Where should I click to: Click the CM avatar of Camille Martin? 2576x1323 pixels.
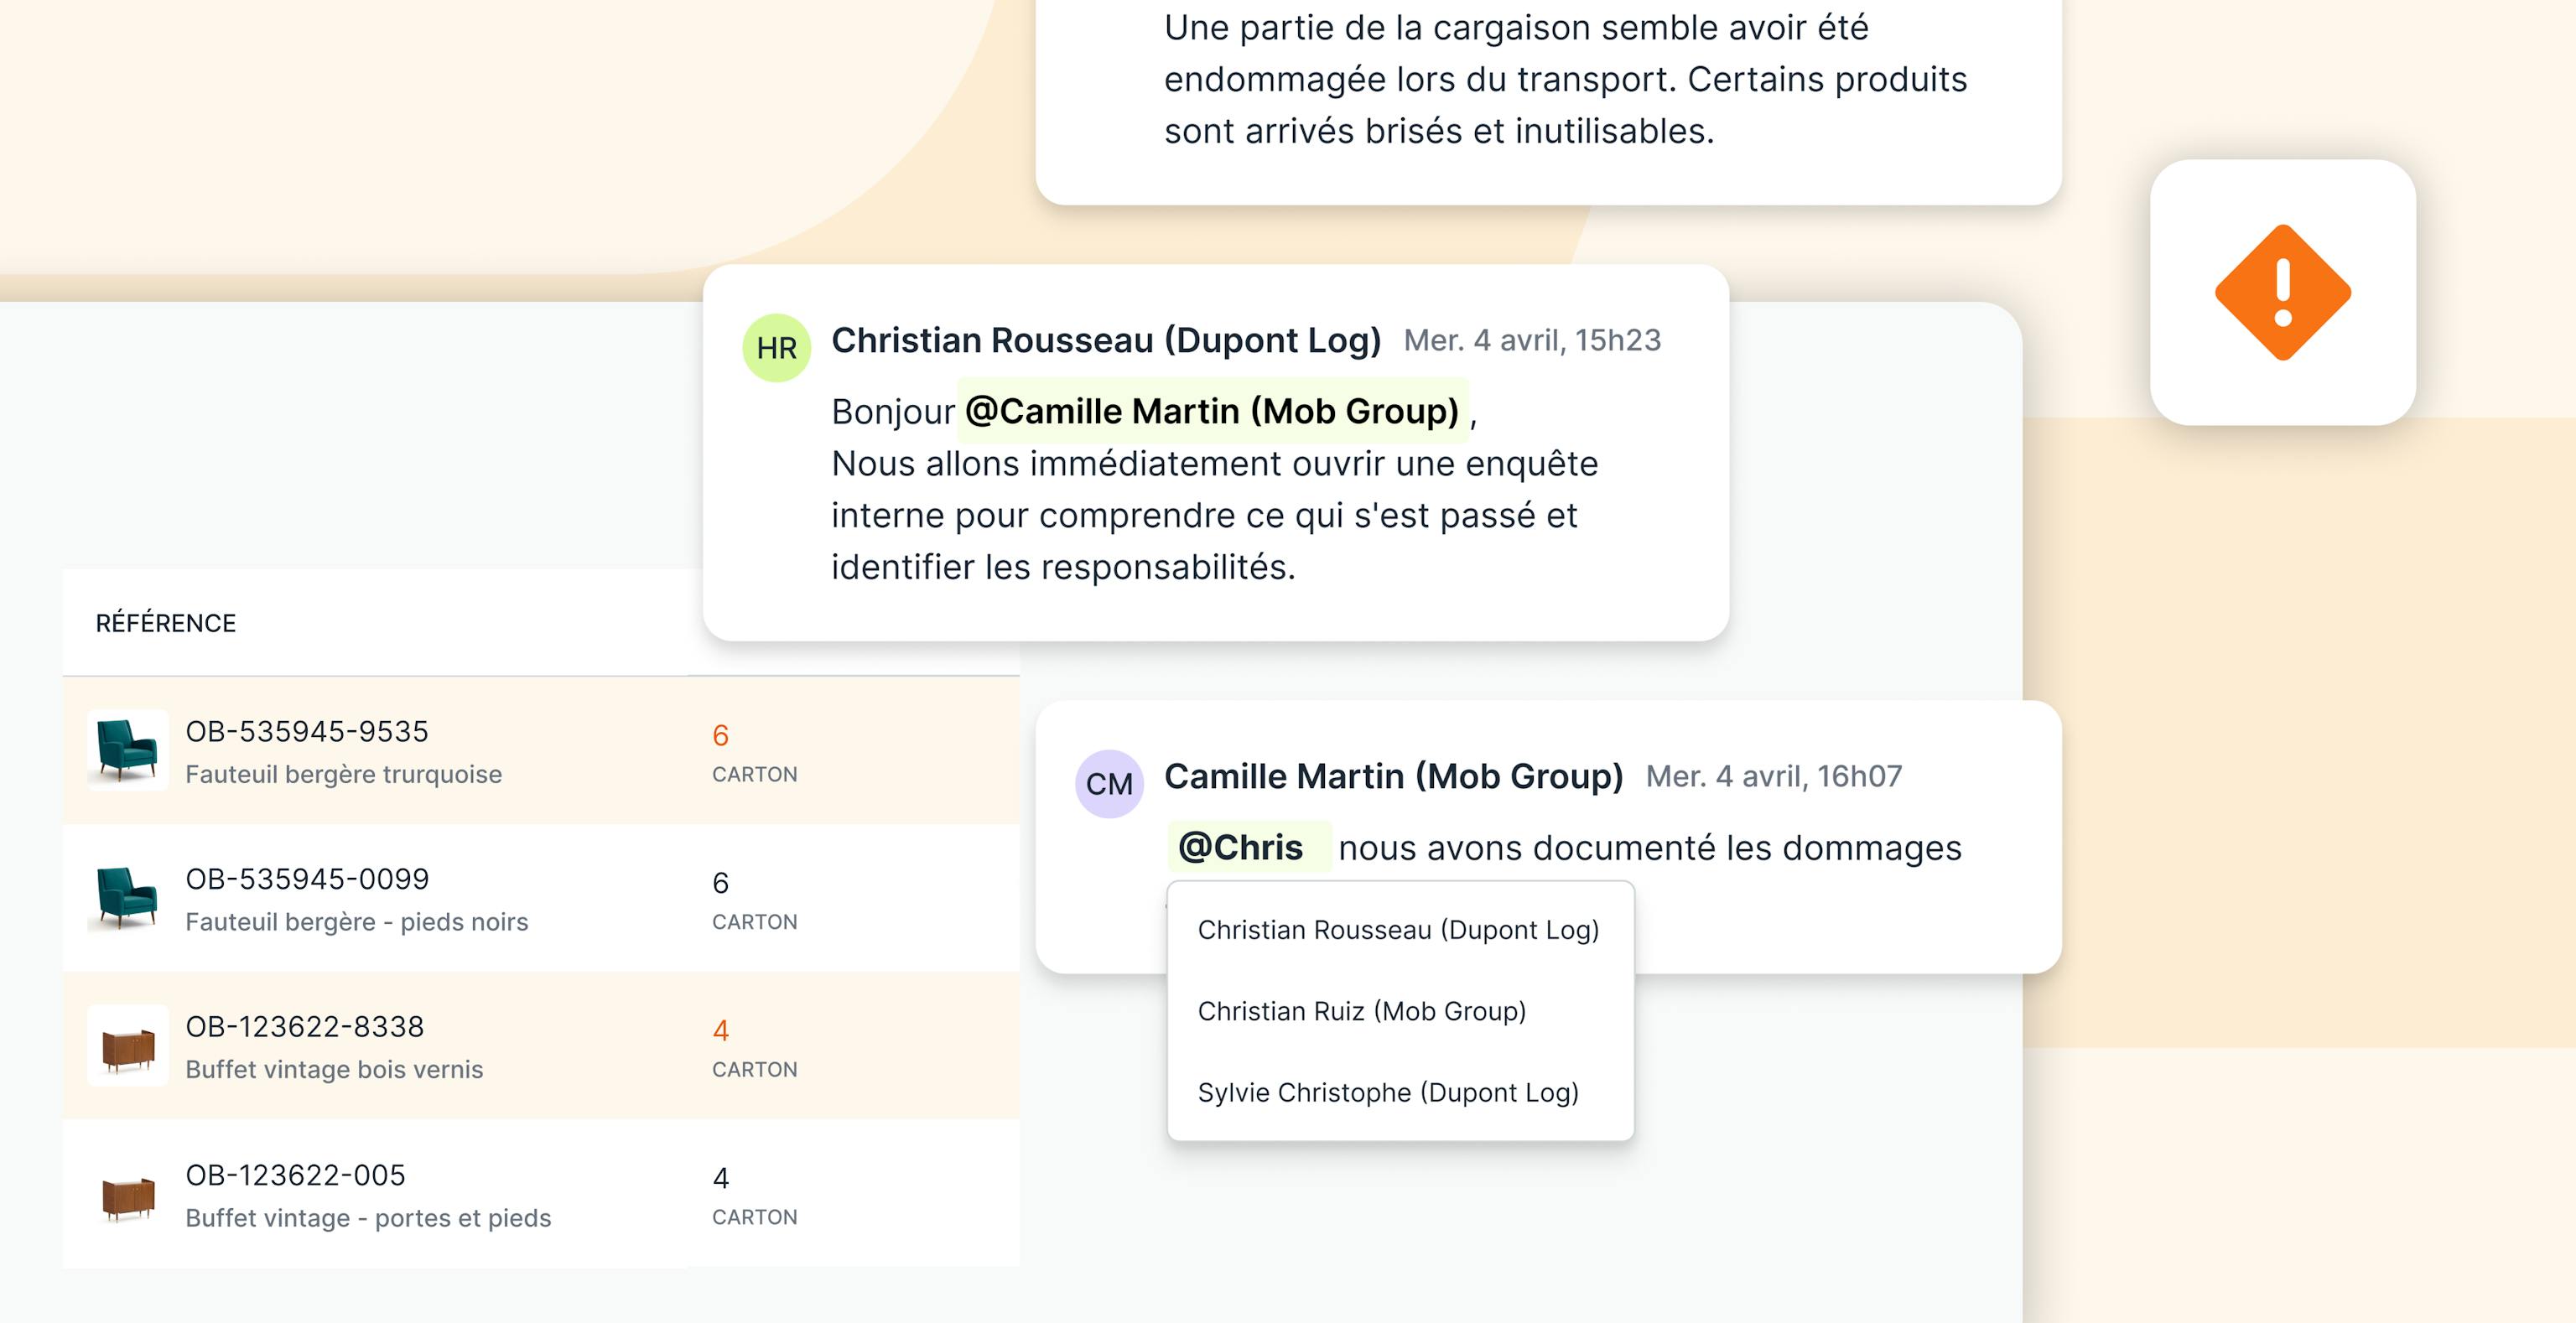point(1108,784)
